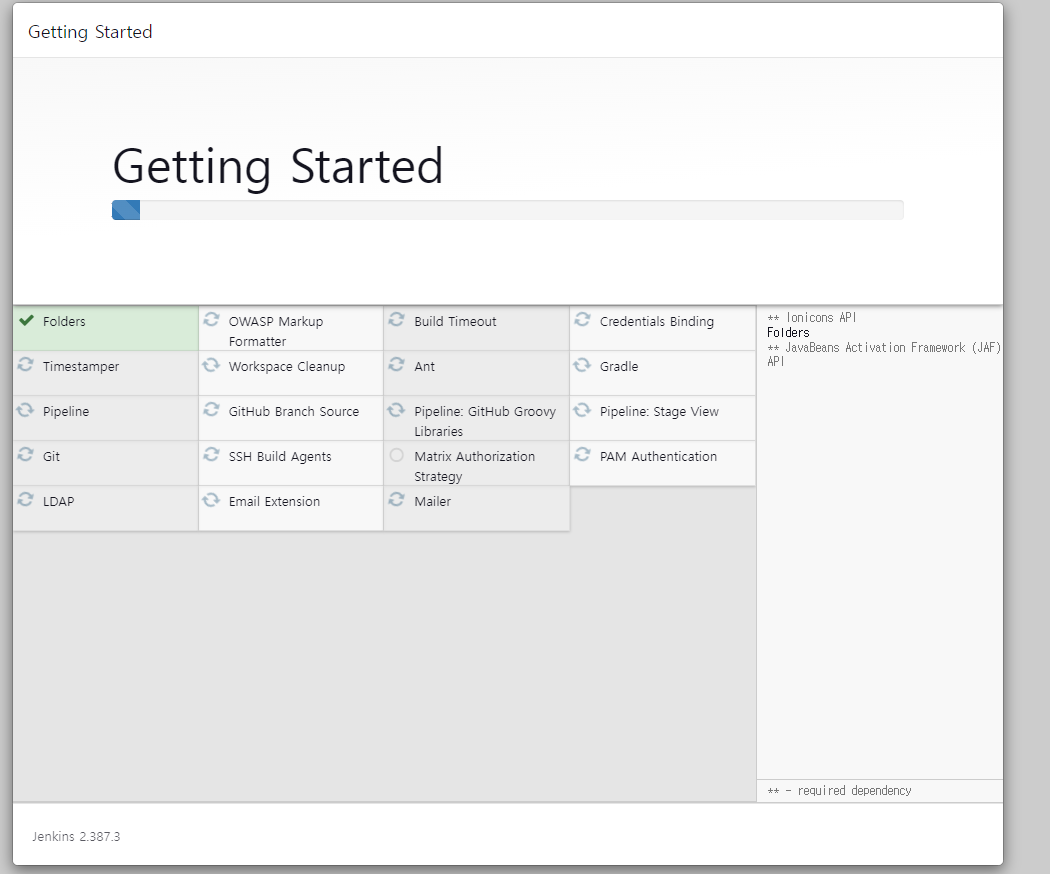Viewport: 1050px width, 874px height.
Task: Click the PAM Authentication label
Action: pos(658,456)
